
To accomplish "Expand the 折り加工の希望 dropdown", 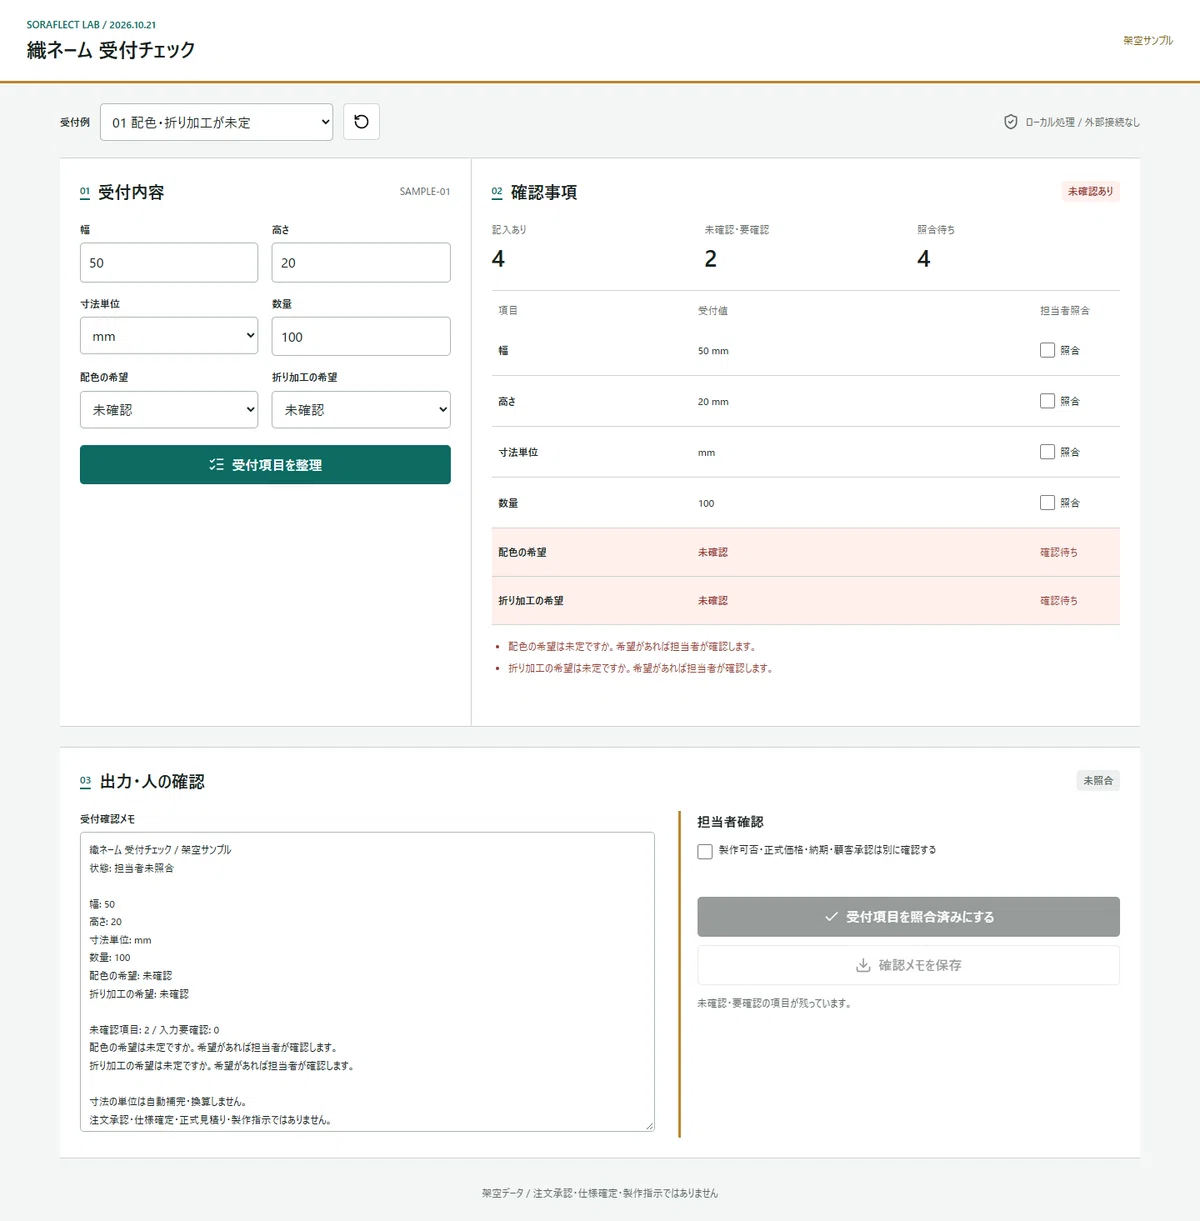I will (361, 409).
